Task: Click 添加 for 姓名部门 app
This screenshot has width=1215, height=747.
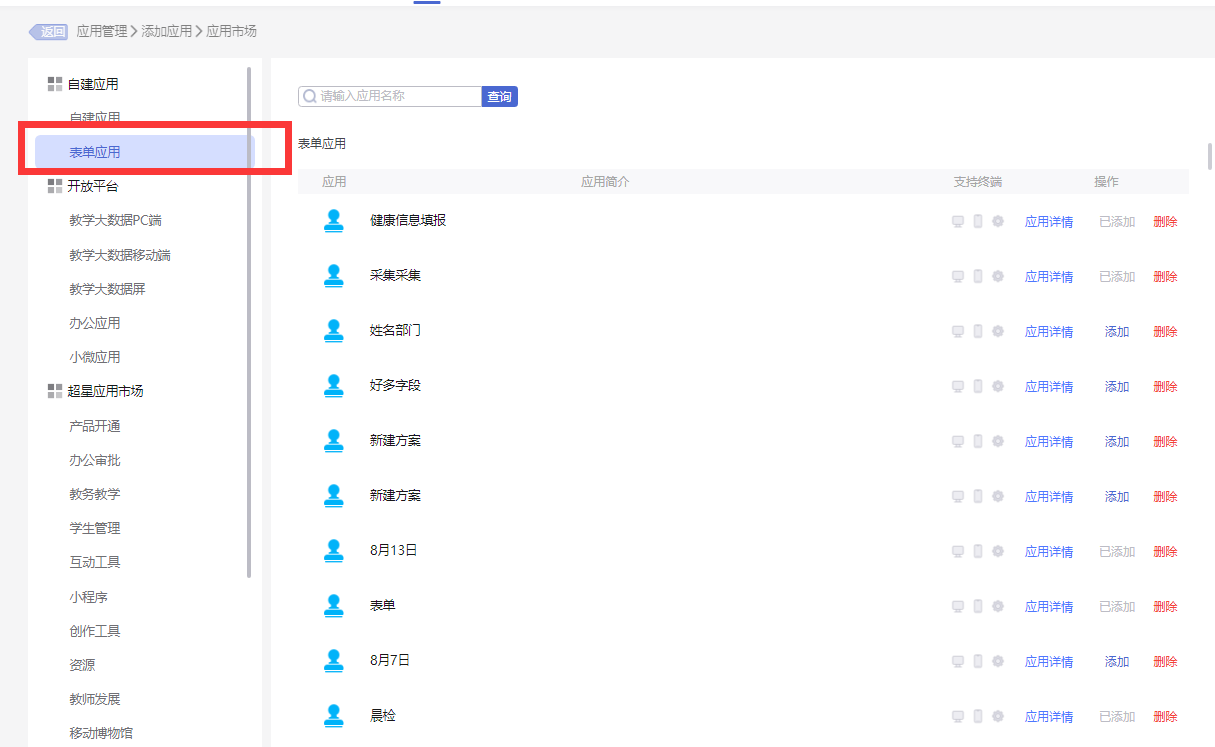Action: (x=1117, y=332)
